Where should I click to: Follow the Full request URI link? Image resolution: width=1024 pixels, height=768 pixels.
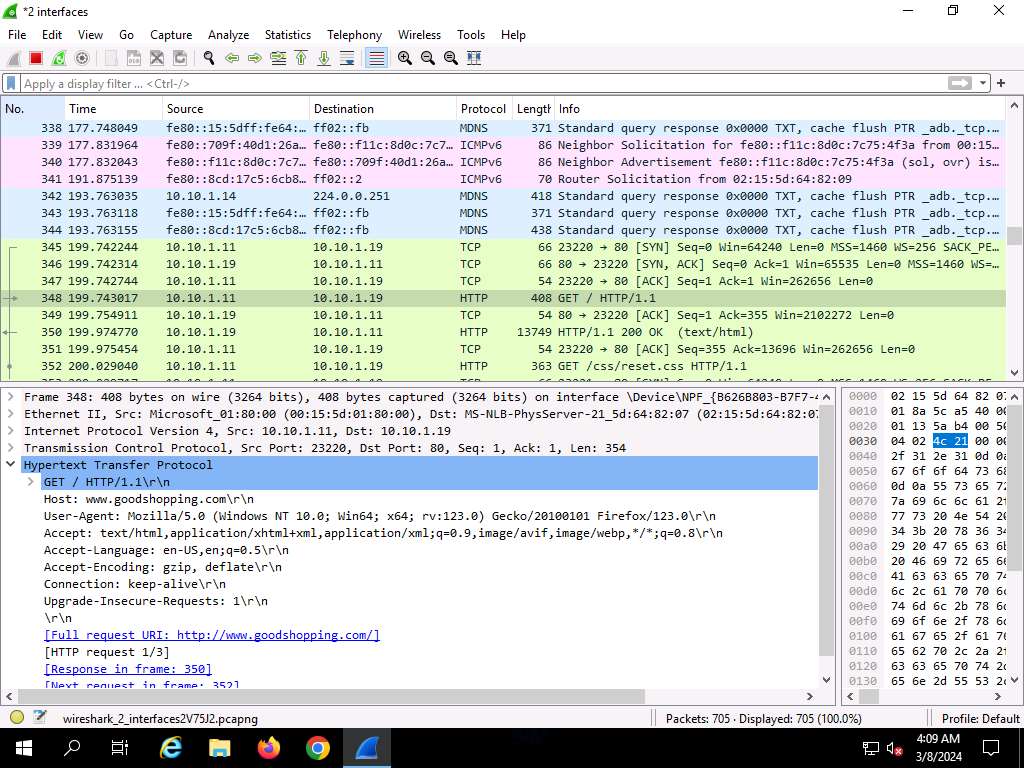click(x=211, y=635)
